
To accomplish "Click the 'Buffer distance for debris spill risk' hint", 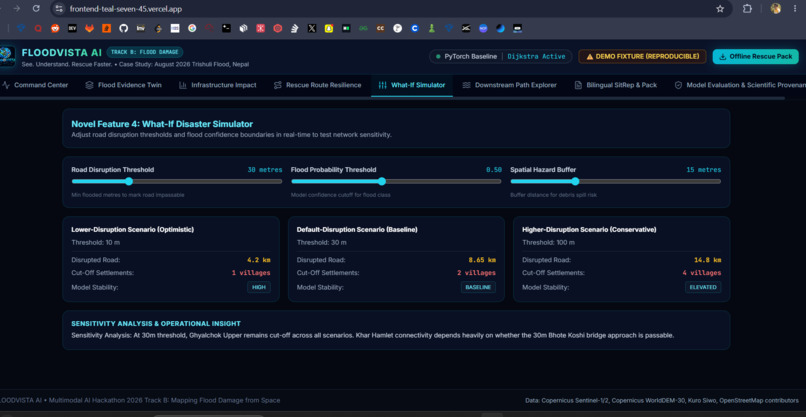I will [x=553, y=195].
